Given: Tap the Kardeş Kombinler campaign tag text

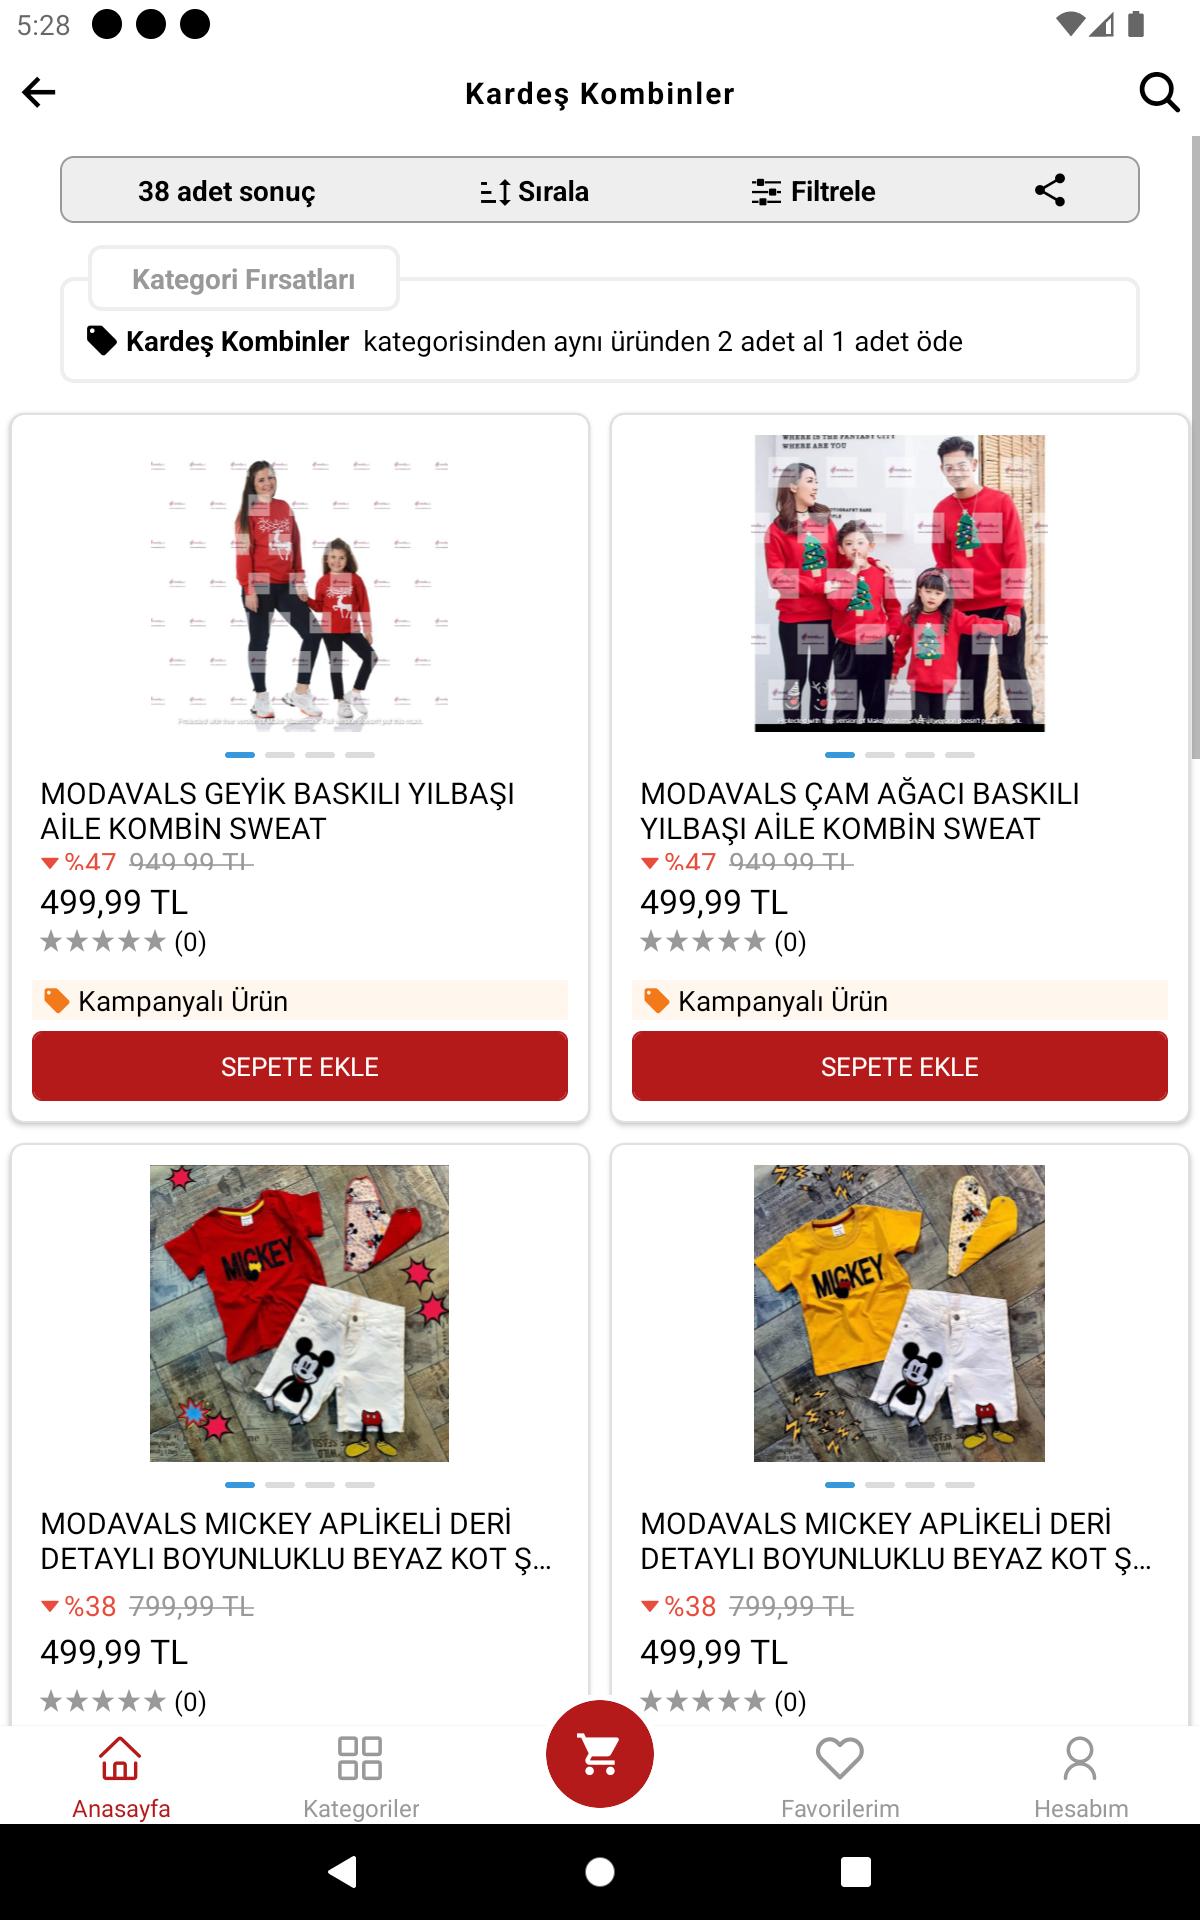Looking at the screenshot, I should click(x=237, y=342).
